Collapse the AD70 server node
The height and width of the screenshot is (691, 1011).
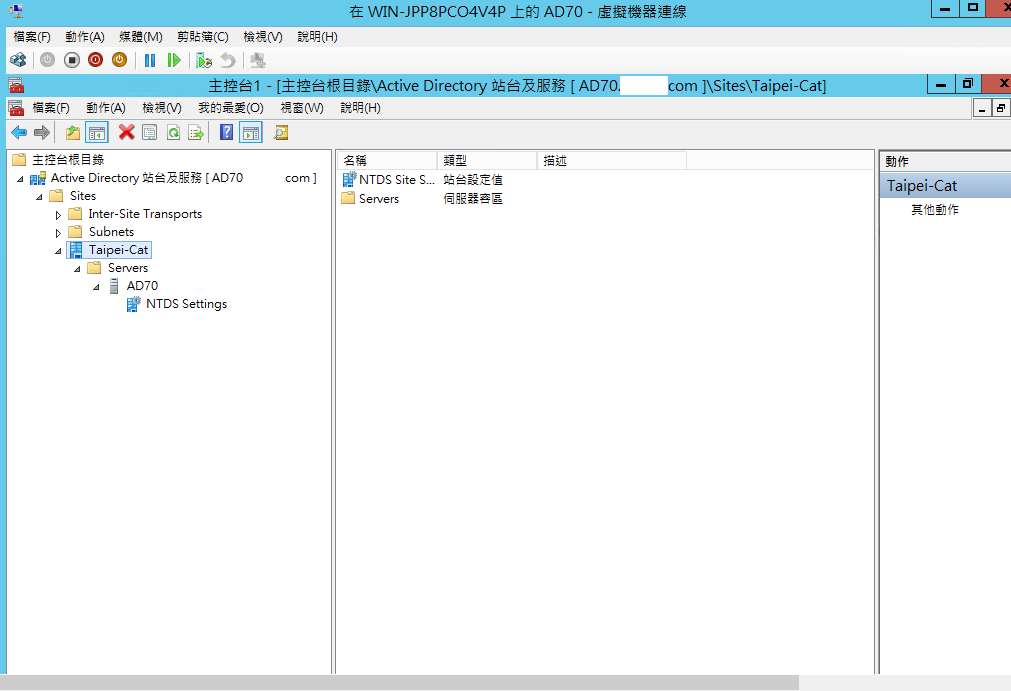(x=96, y=287)
